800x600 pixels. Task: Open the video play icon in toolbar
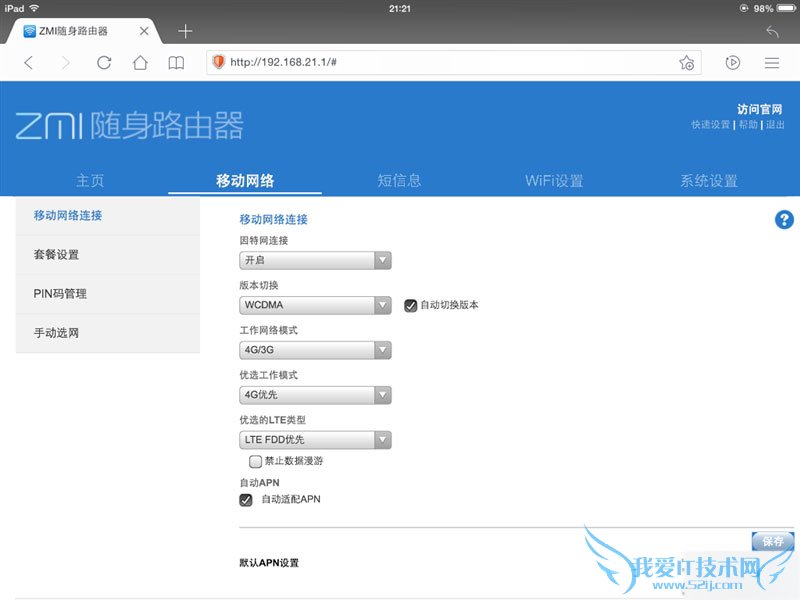tap(733, 63)
